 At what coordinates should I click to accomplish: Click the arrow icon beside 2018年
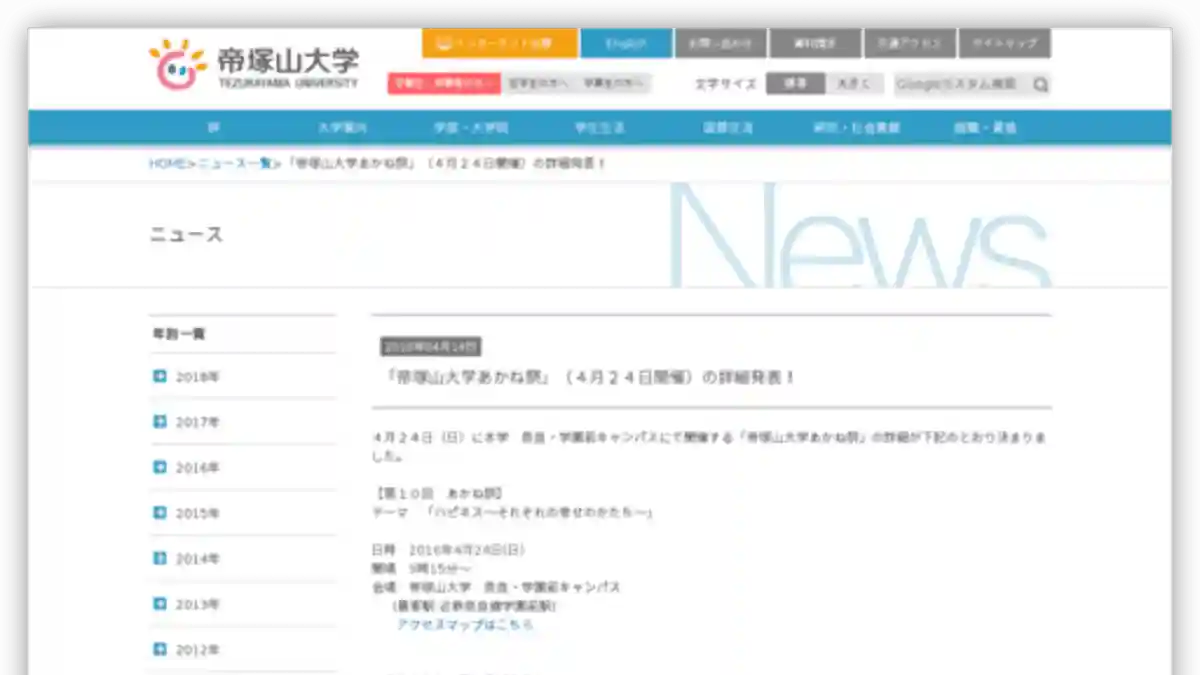(x=159, y=377)
